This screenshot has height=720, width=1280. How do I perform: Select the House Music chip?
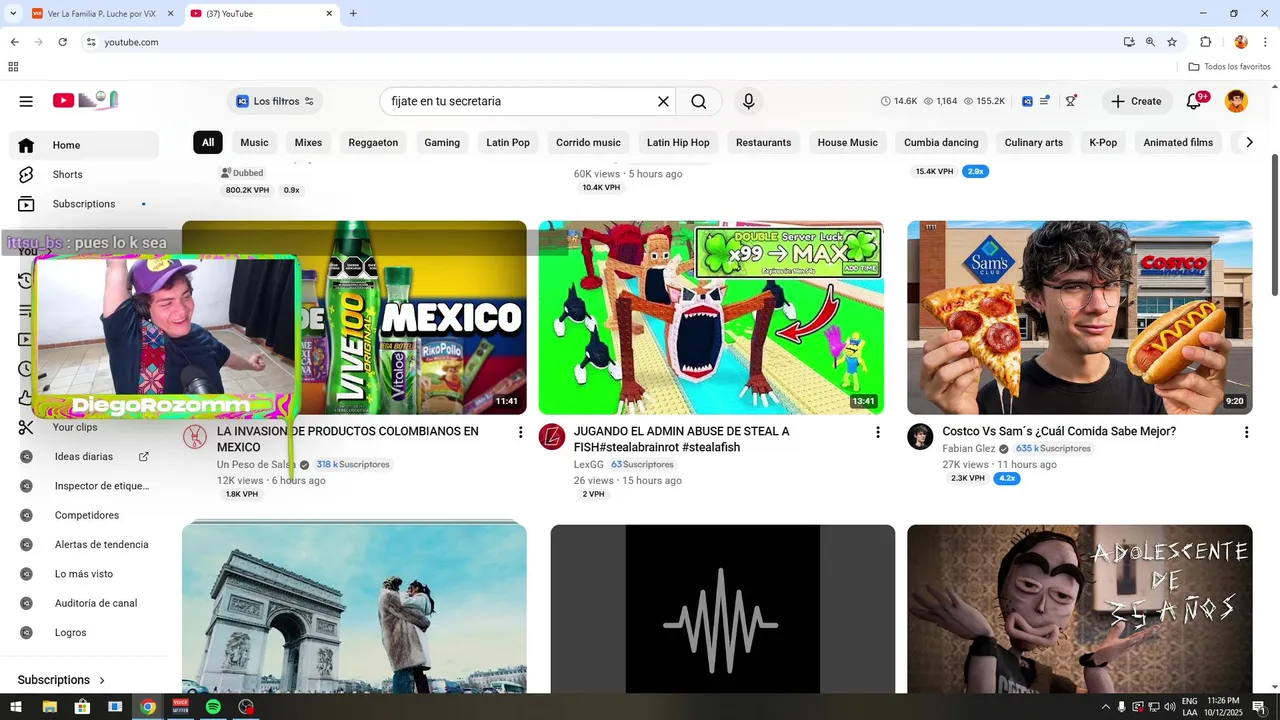point(847,142)
